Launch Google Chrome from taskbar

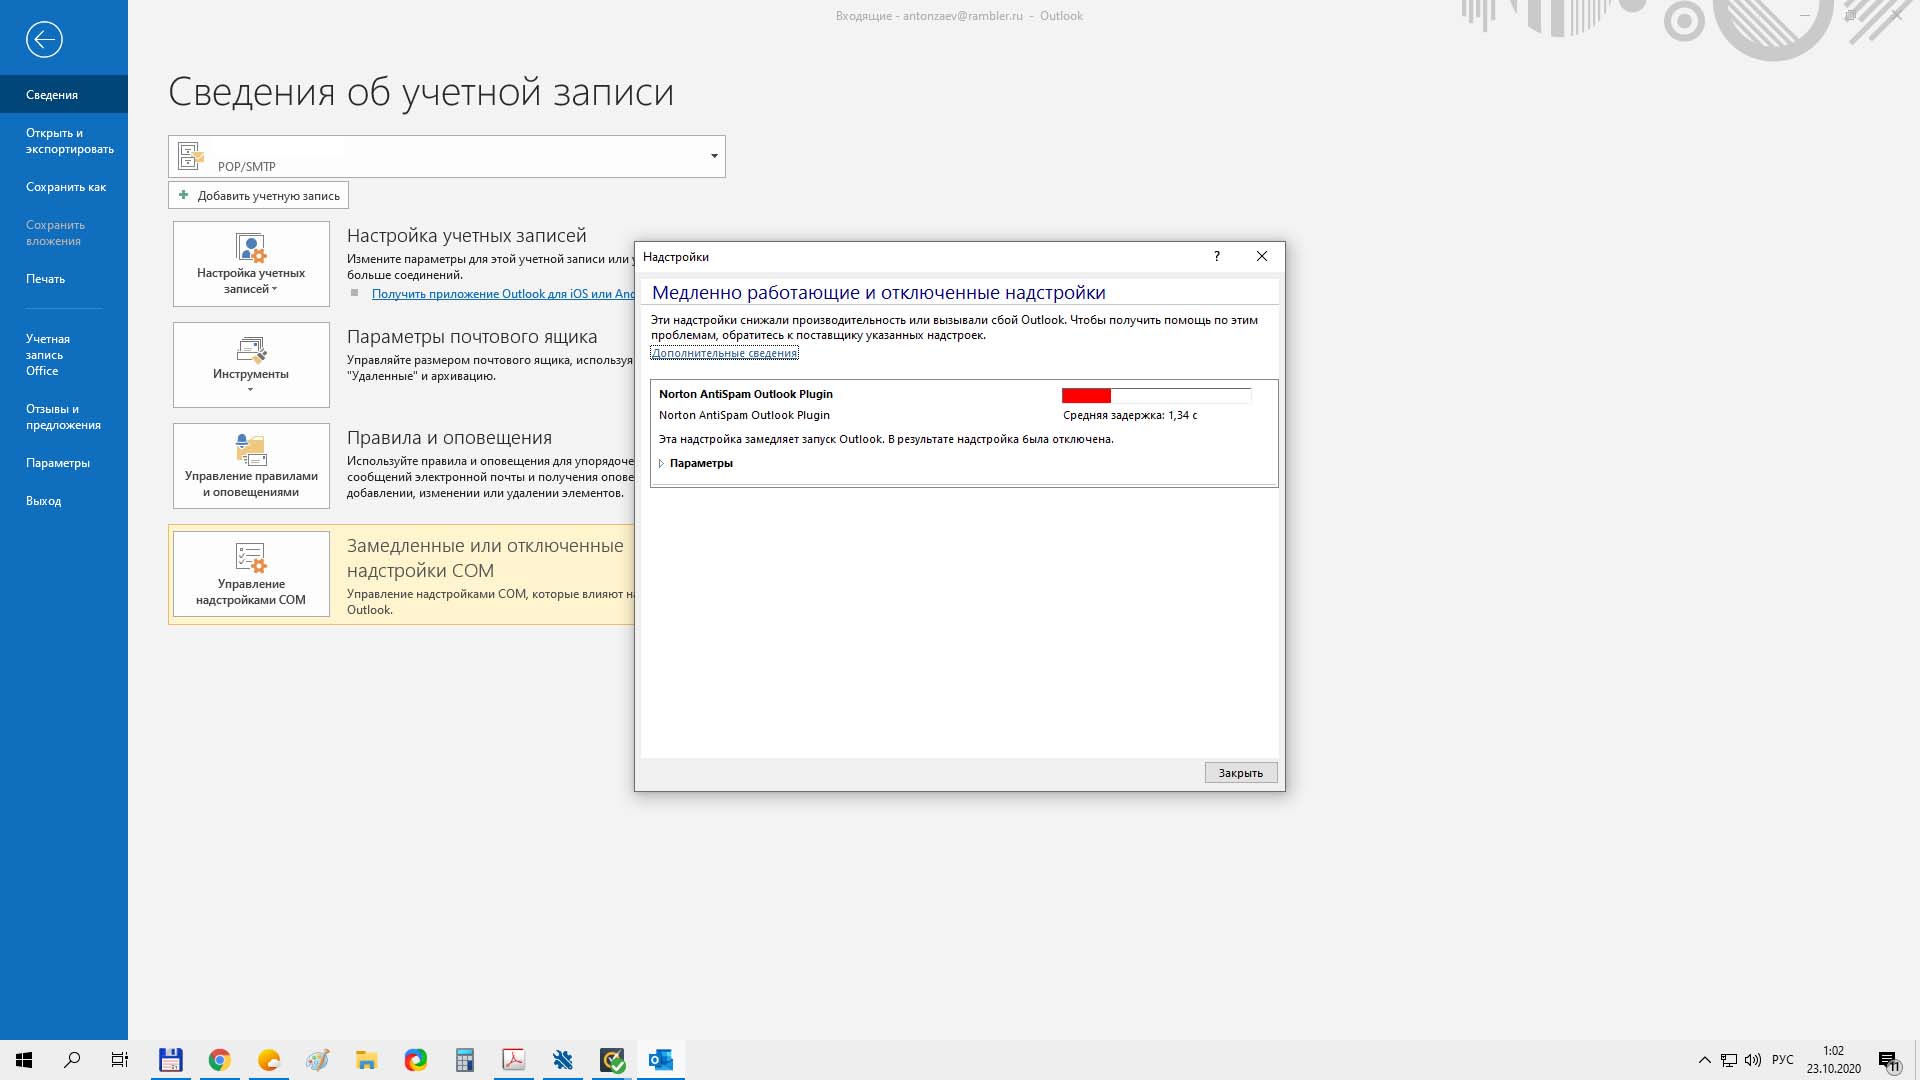(220, 1060)
